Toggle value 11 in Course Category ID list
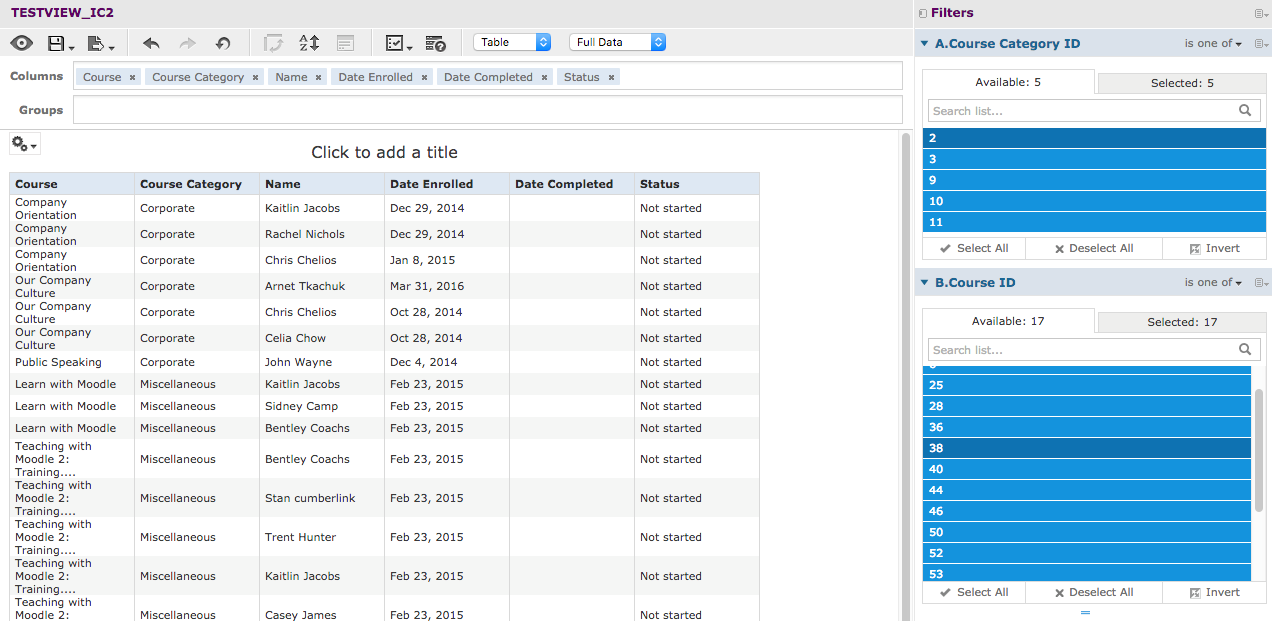Image resolution: width=1272 pixels, height=621 pixels. pos(1094,222)
